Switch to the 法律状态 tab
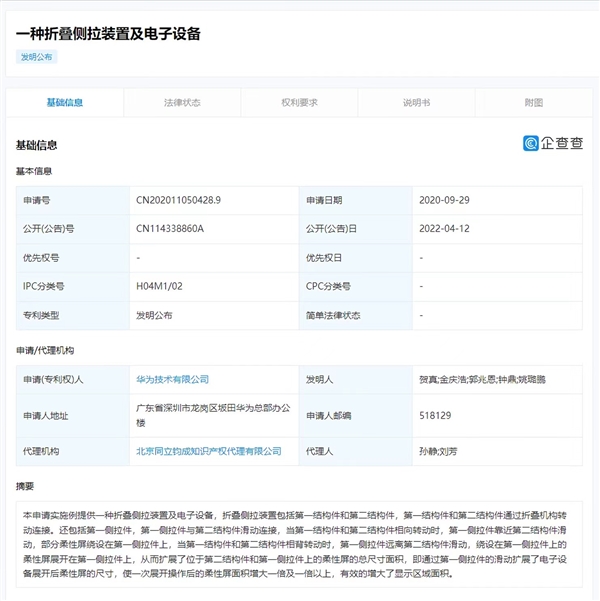The width and height of the screenshot is (600, 601). click(x=182, y=102)
